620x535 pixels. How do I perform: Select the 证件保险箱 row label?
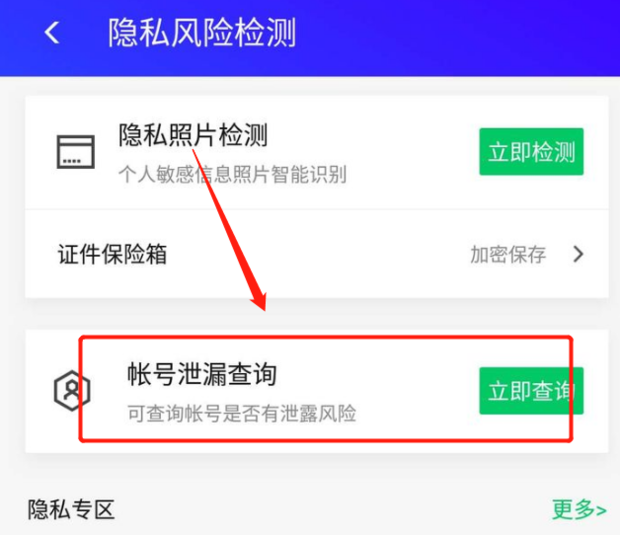pos(113,254)
